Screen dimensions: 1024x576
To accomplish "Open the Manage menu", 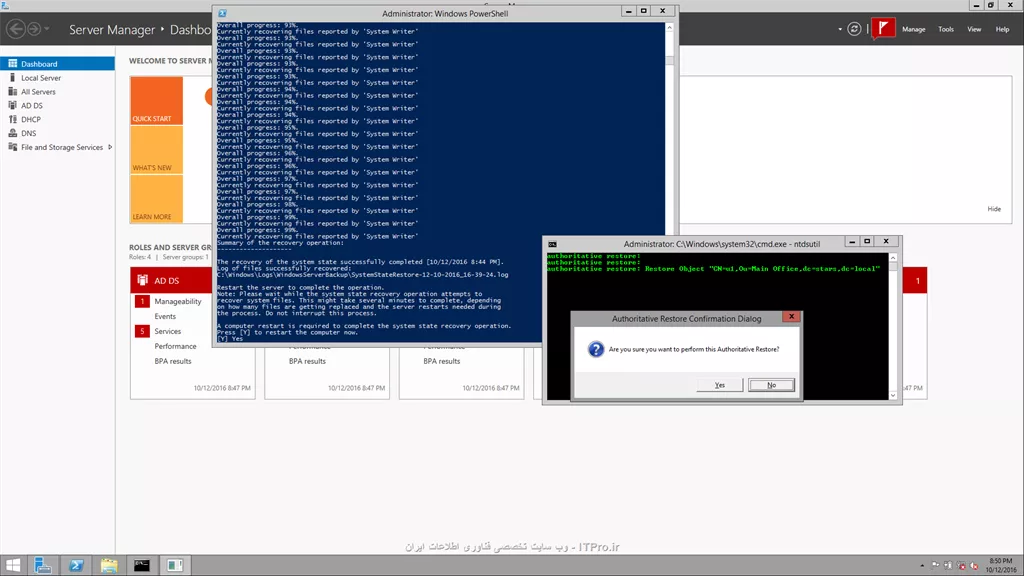I will pyautogui.click(x=914, y=29).
